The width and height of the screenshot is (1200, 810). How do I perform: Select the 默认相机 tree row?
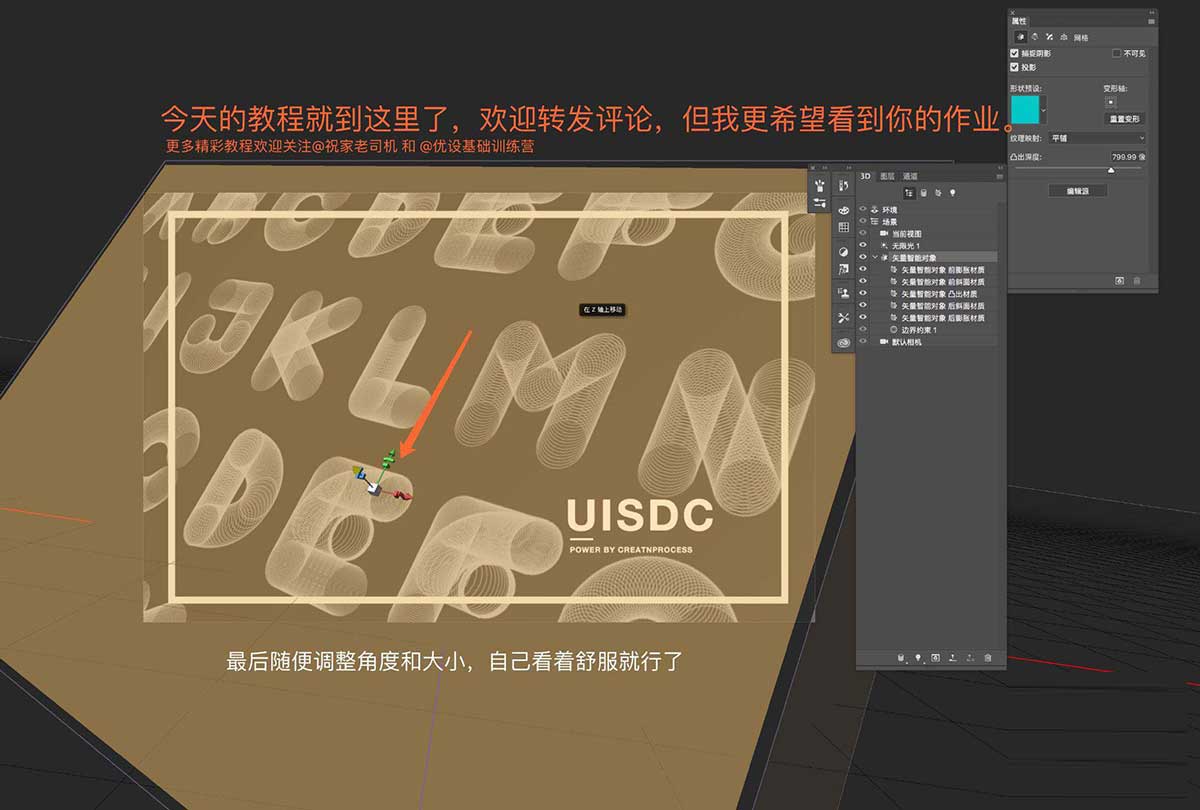point(929,342)
